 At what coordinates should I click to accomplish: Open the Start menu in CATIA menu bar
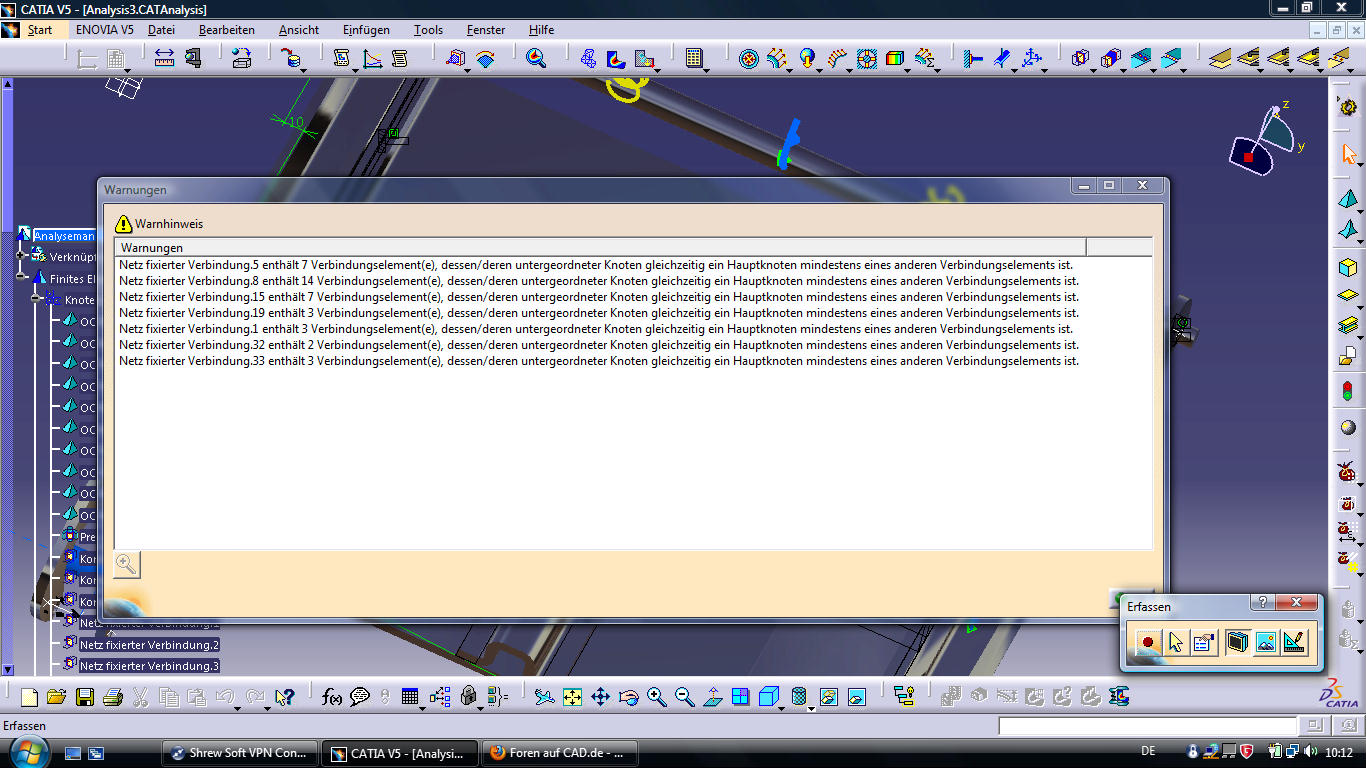click(x=40, y=30)
